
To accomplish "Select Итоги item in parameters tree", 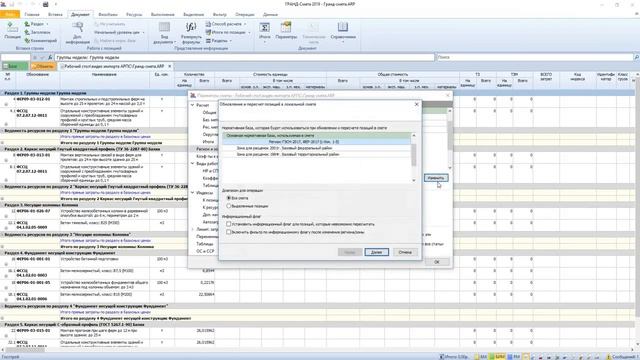I will point(208,142).
